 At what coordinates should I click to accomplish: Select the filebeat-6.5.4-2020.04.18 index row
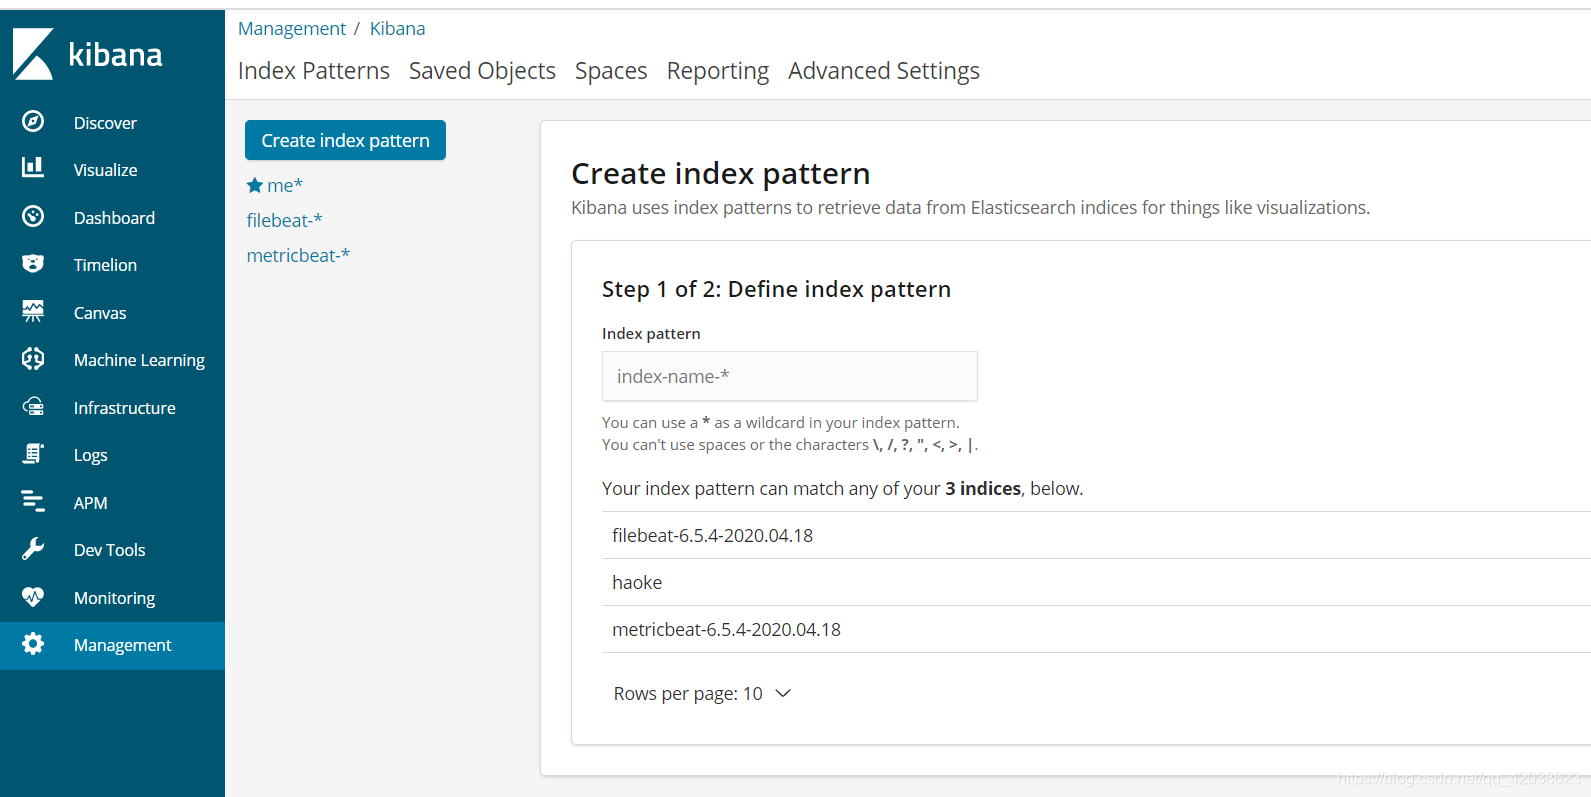(1096, 535)
